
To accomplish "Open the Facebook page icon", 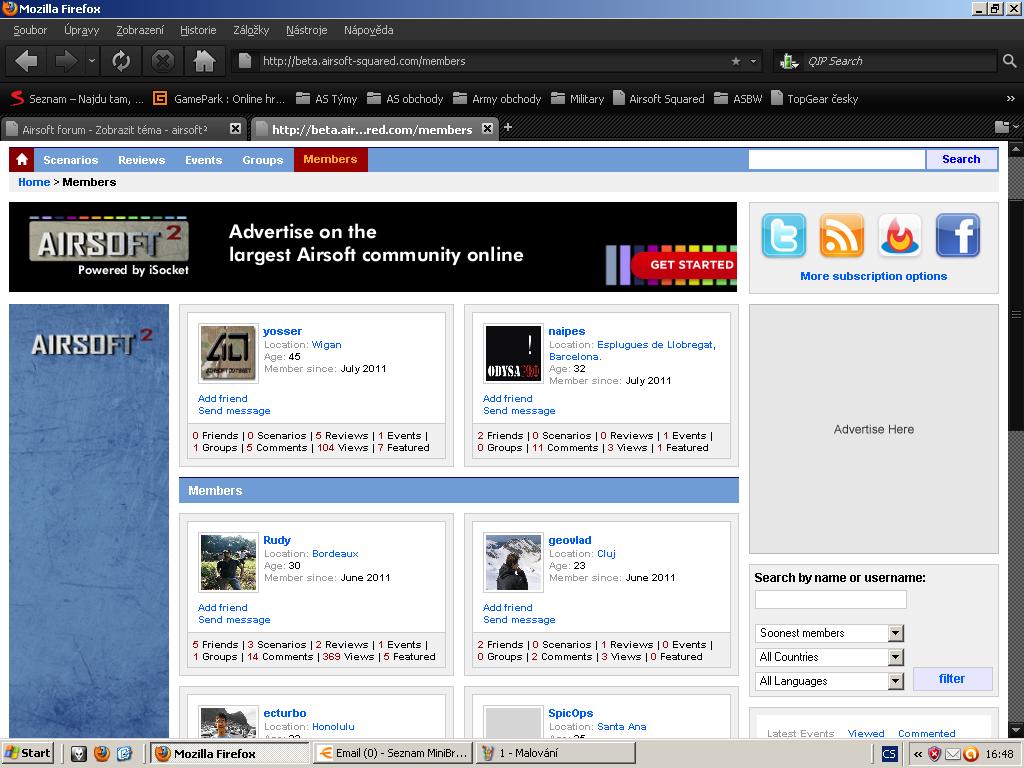I will pos(957,236).
